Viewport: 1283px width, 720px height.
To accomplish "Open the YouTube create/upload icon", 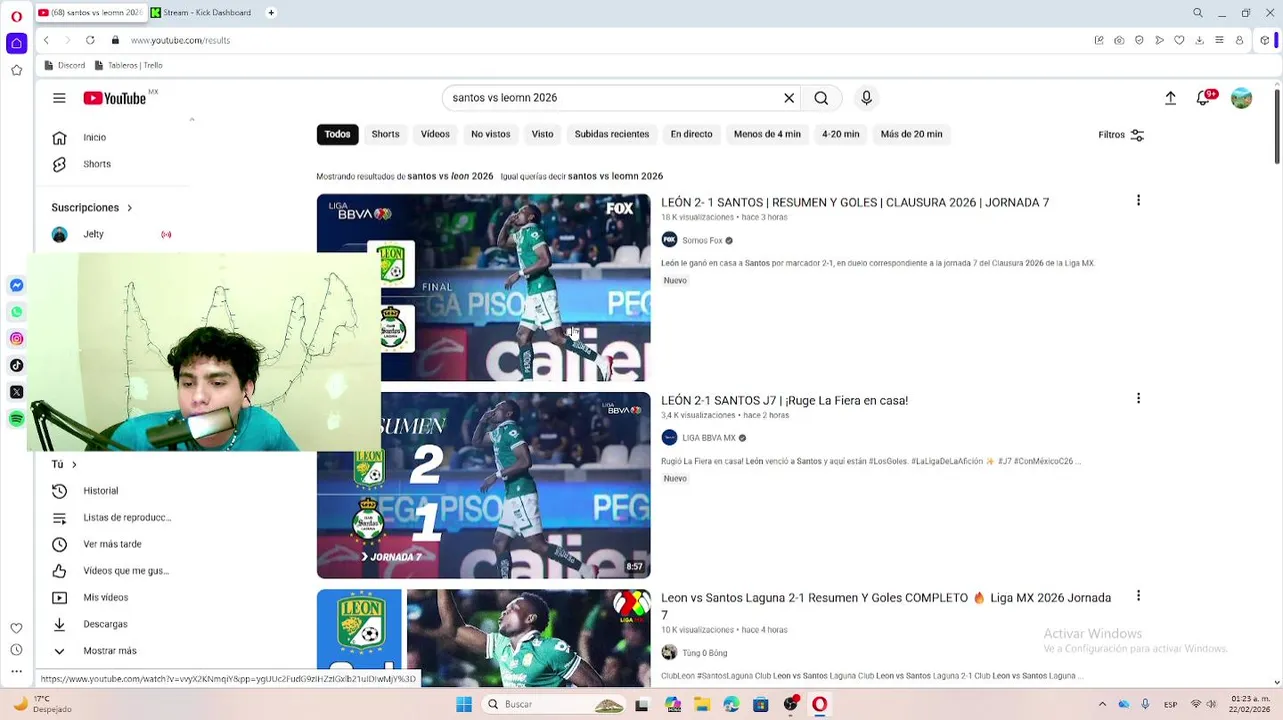I will 1170,98.
